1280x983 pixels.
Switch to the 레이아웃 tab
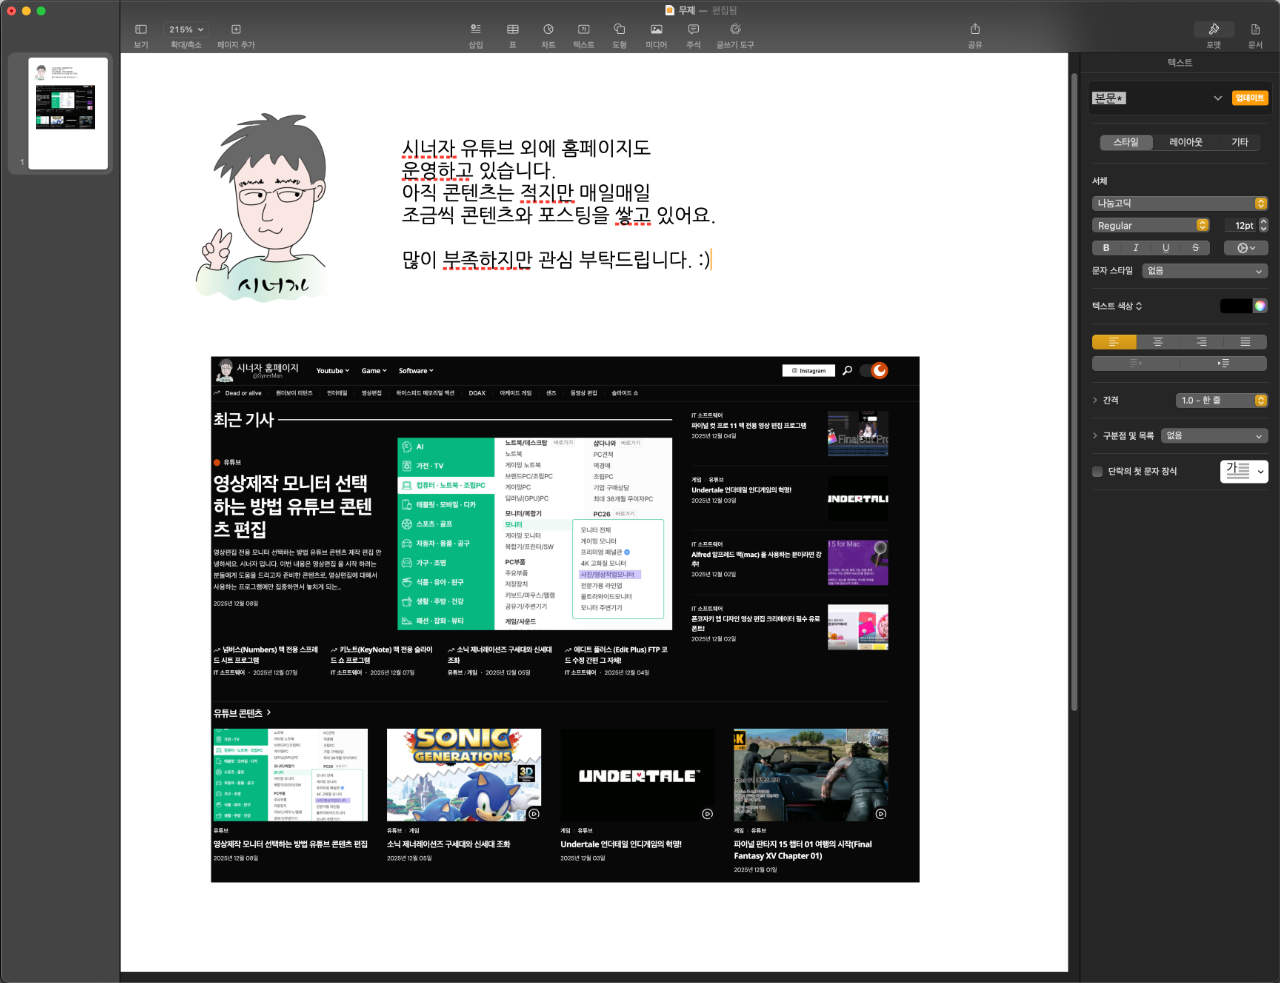[1185, 142]
